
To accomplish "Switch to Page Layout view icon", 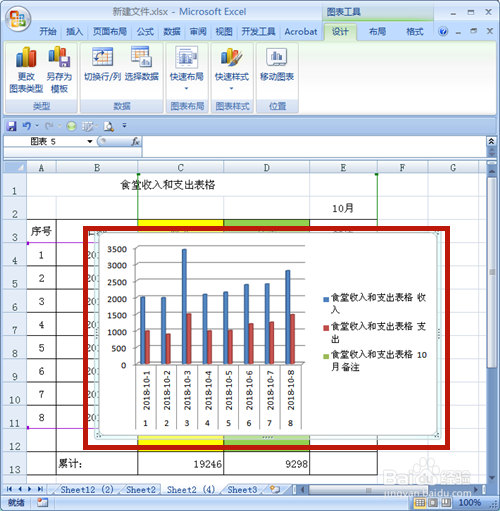I will [x=433, y=502].
